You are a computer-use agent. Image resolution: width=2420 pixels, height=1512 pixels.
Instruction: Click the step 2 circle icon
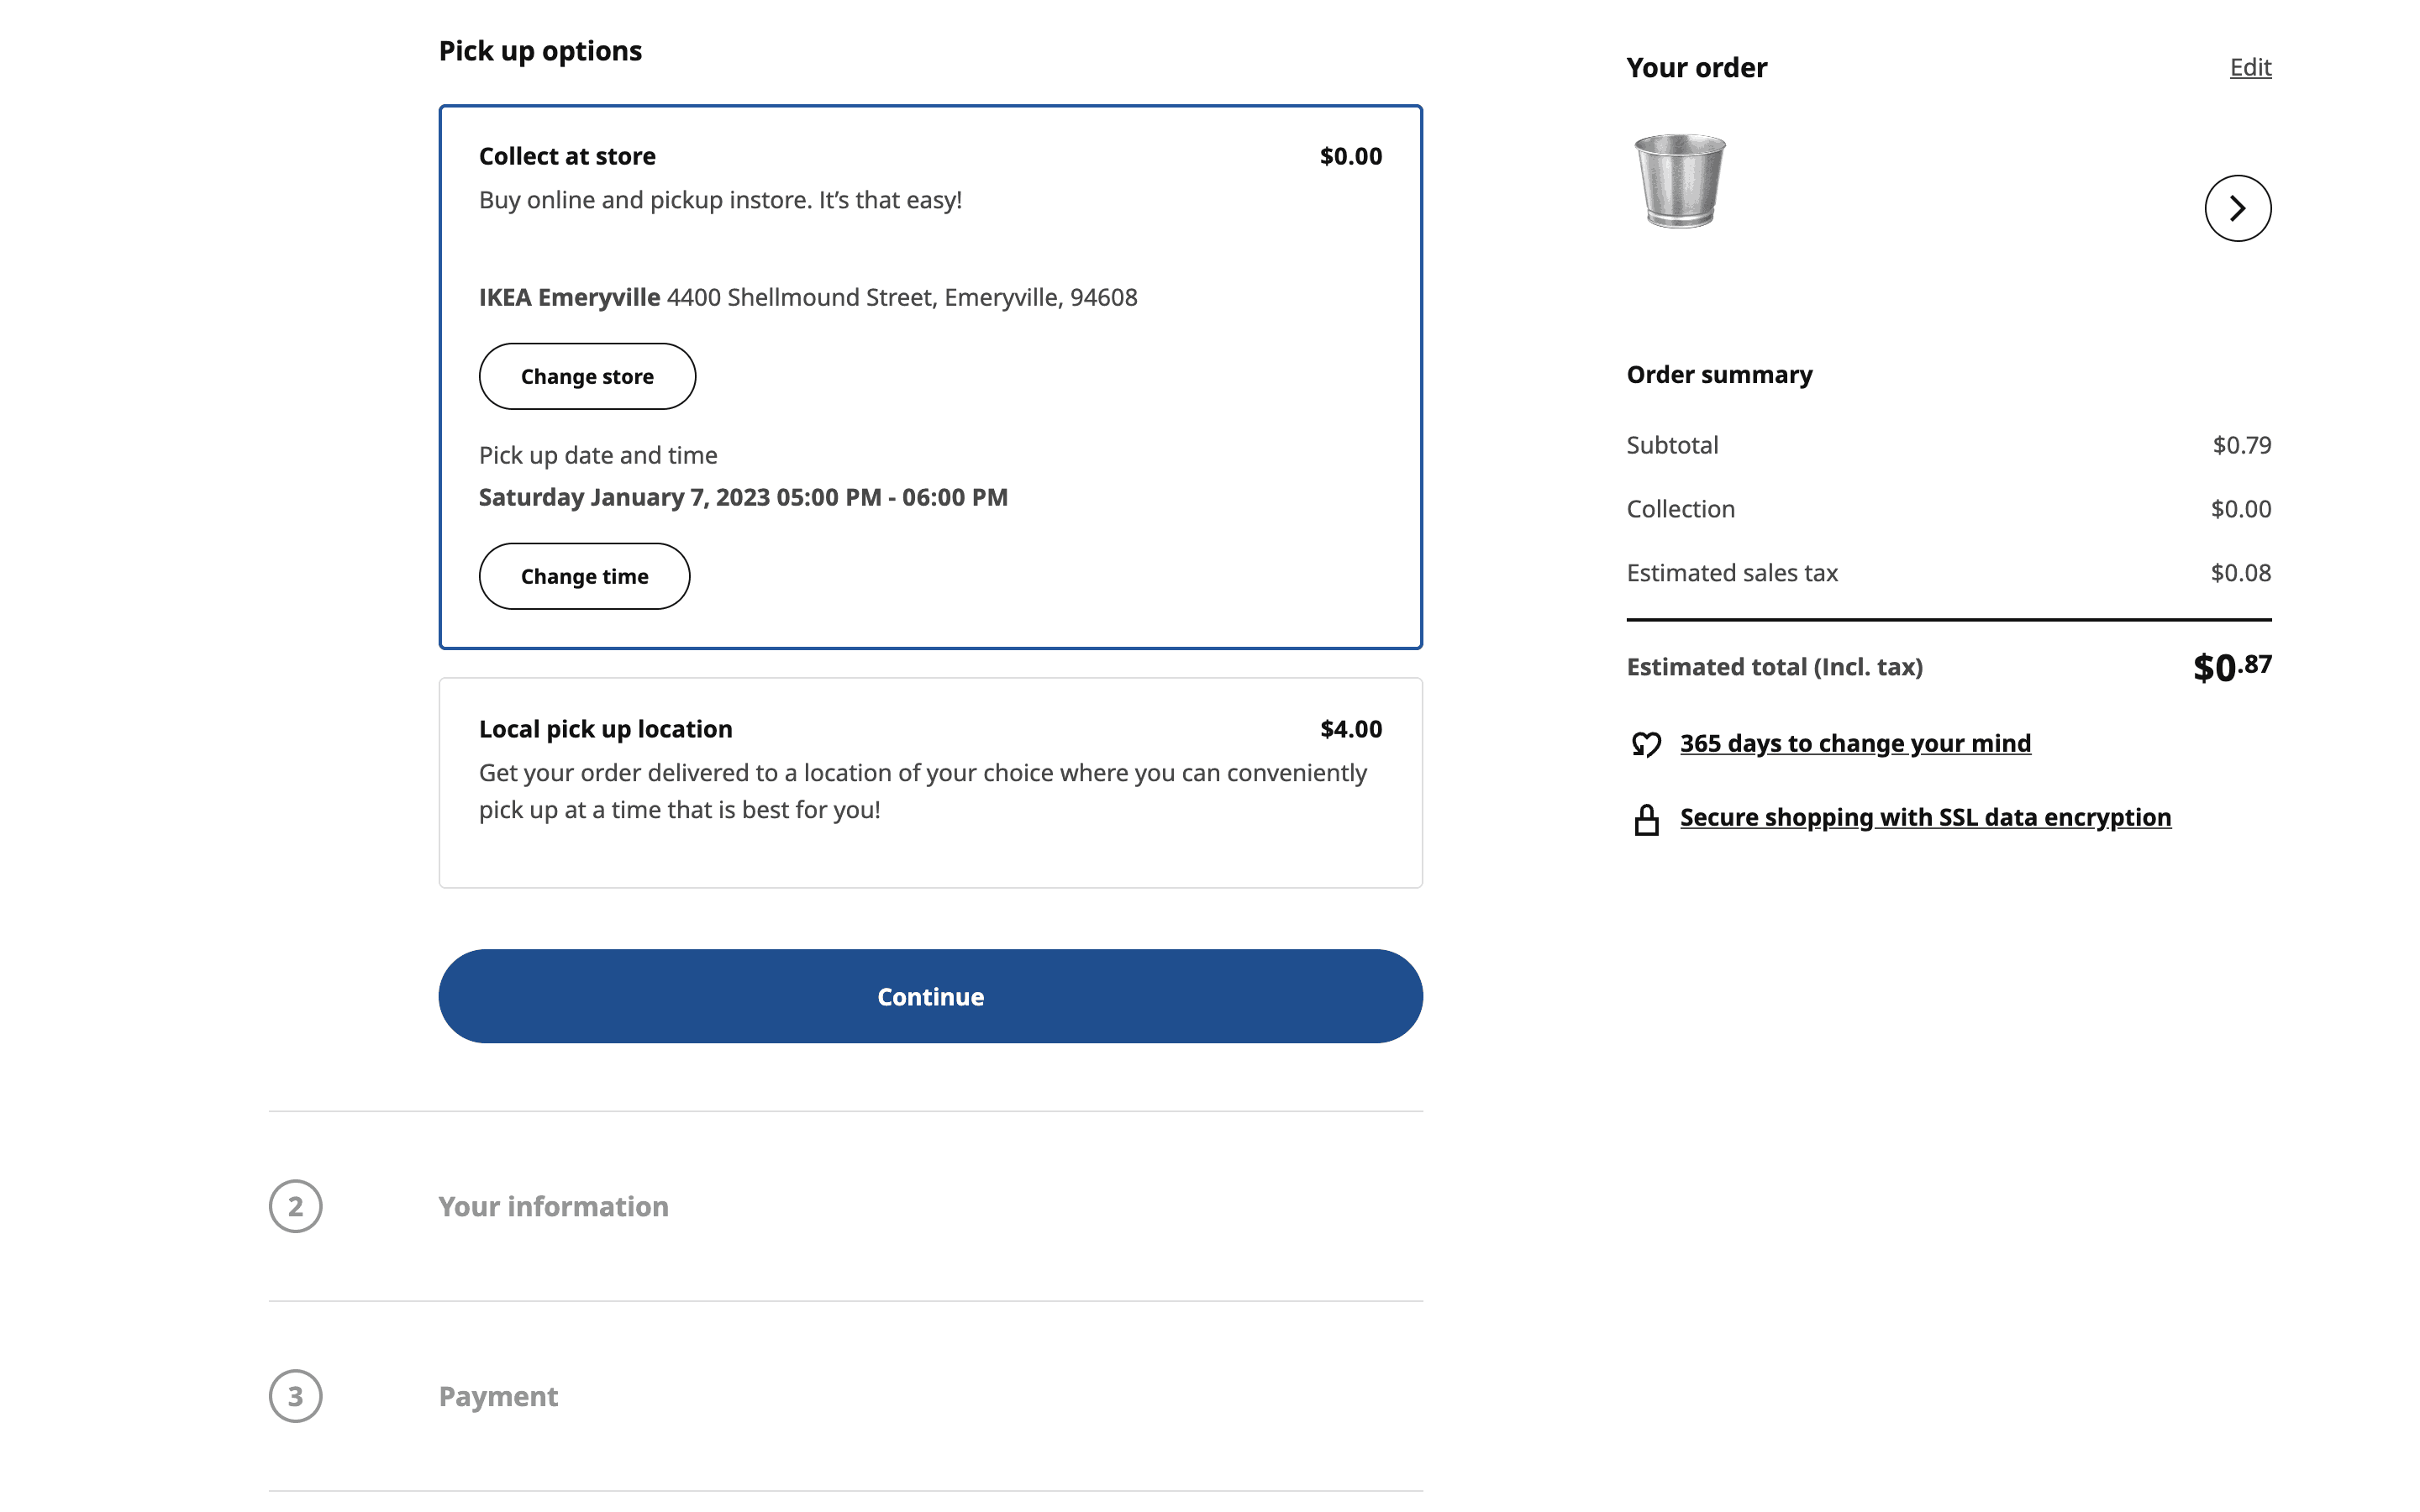coord(295,1206)
